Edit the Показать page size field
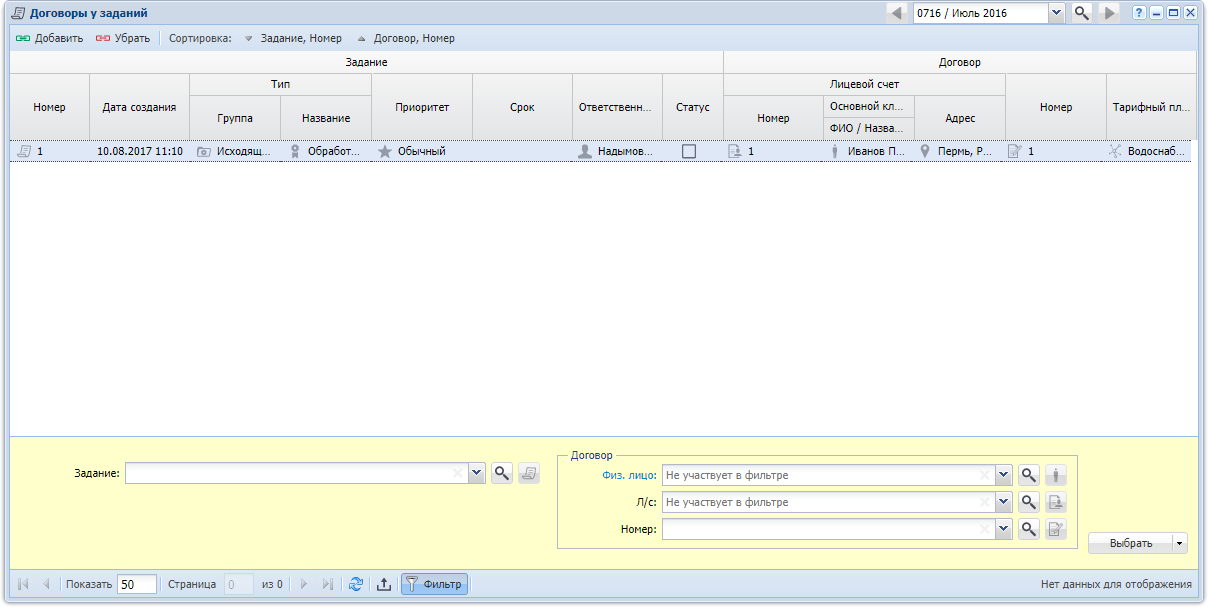 (137, 584)
